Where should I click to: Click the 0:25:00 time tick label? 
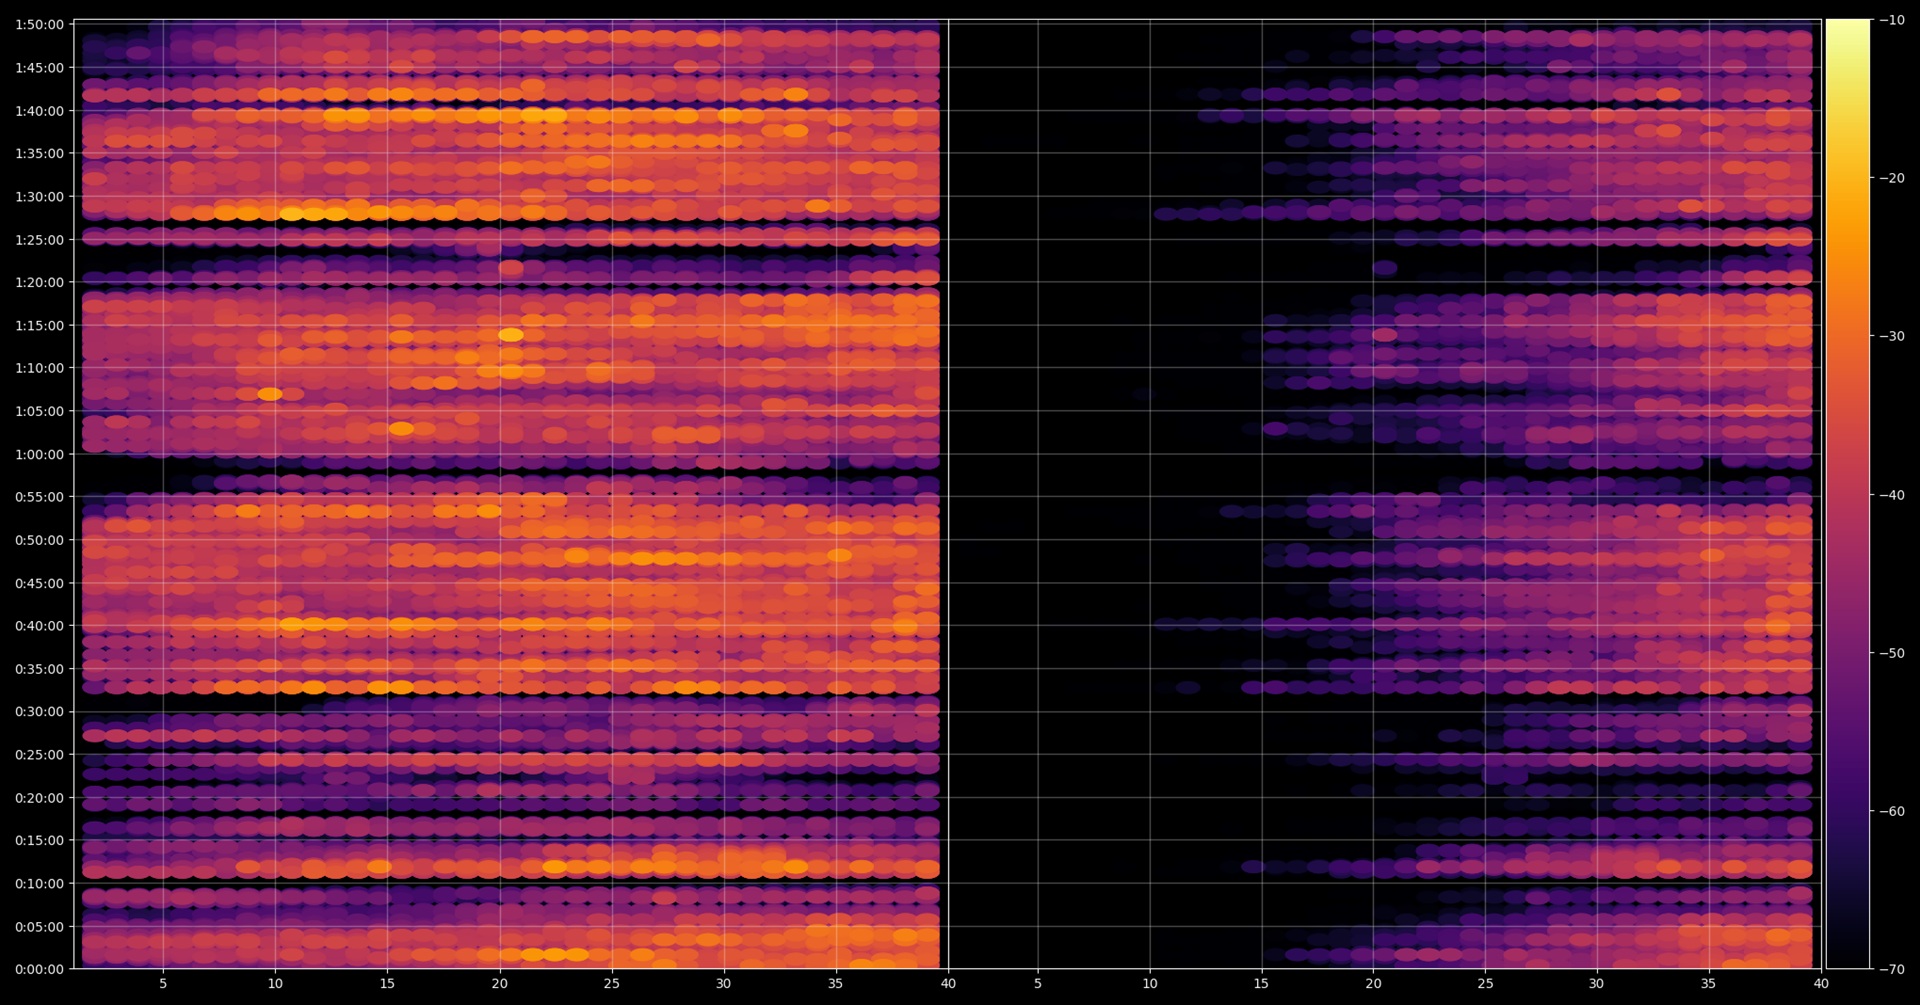(39, 755)
